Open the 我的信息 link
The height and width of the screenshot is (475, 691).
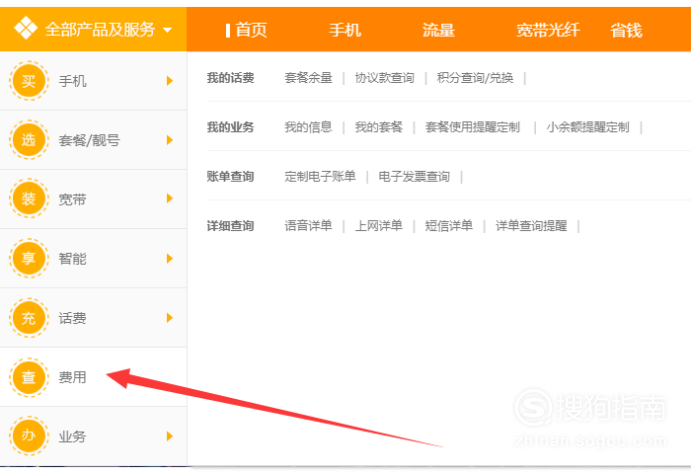[308, 127]
